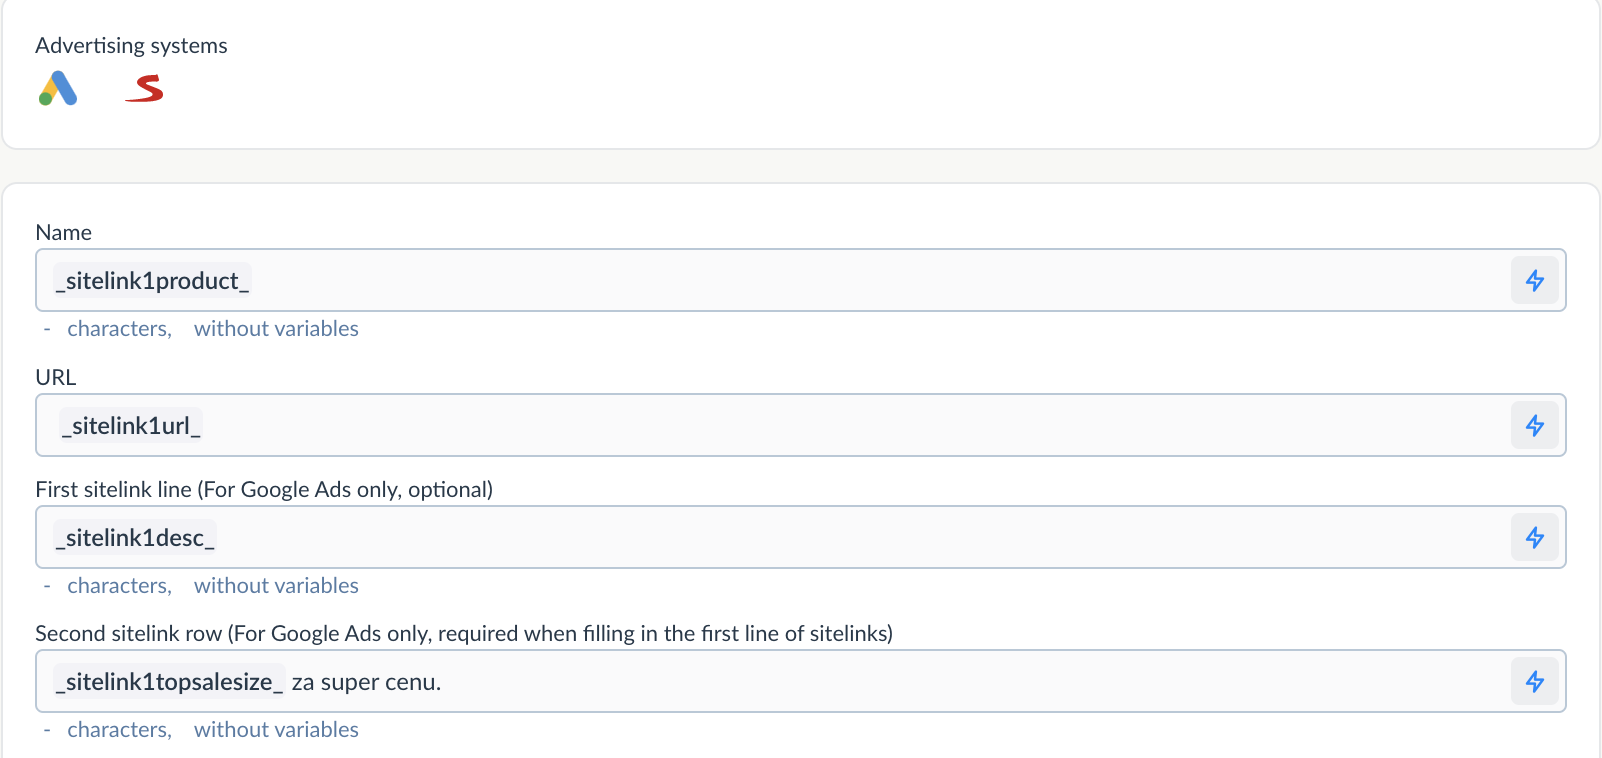Select the _sitelink1product_ variable chip
The image size is (1602, 758).
(152, 281)
